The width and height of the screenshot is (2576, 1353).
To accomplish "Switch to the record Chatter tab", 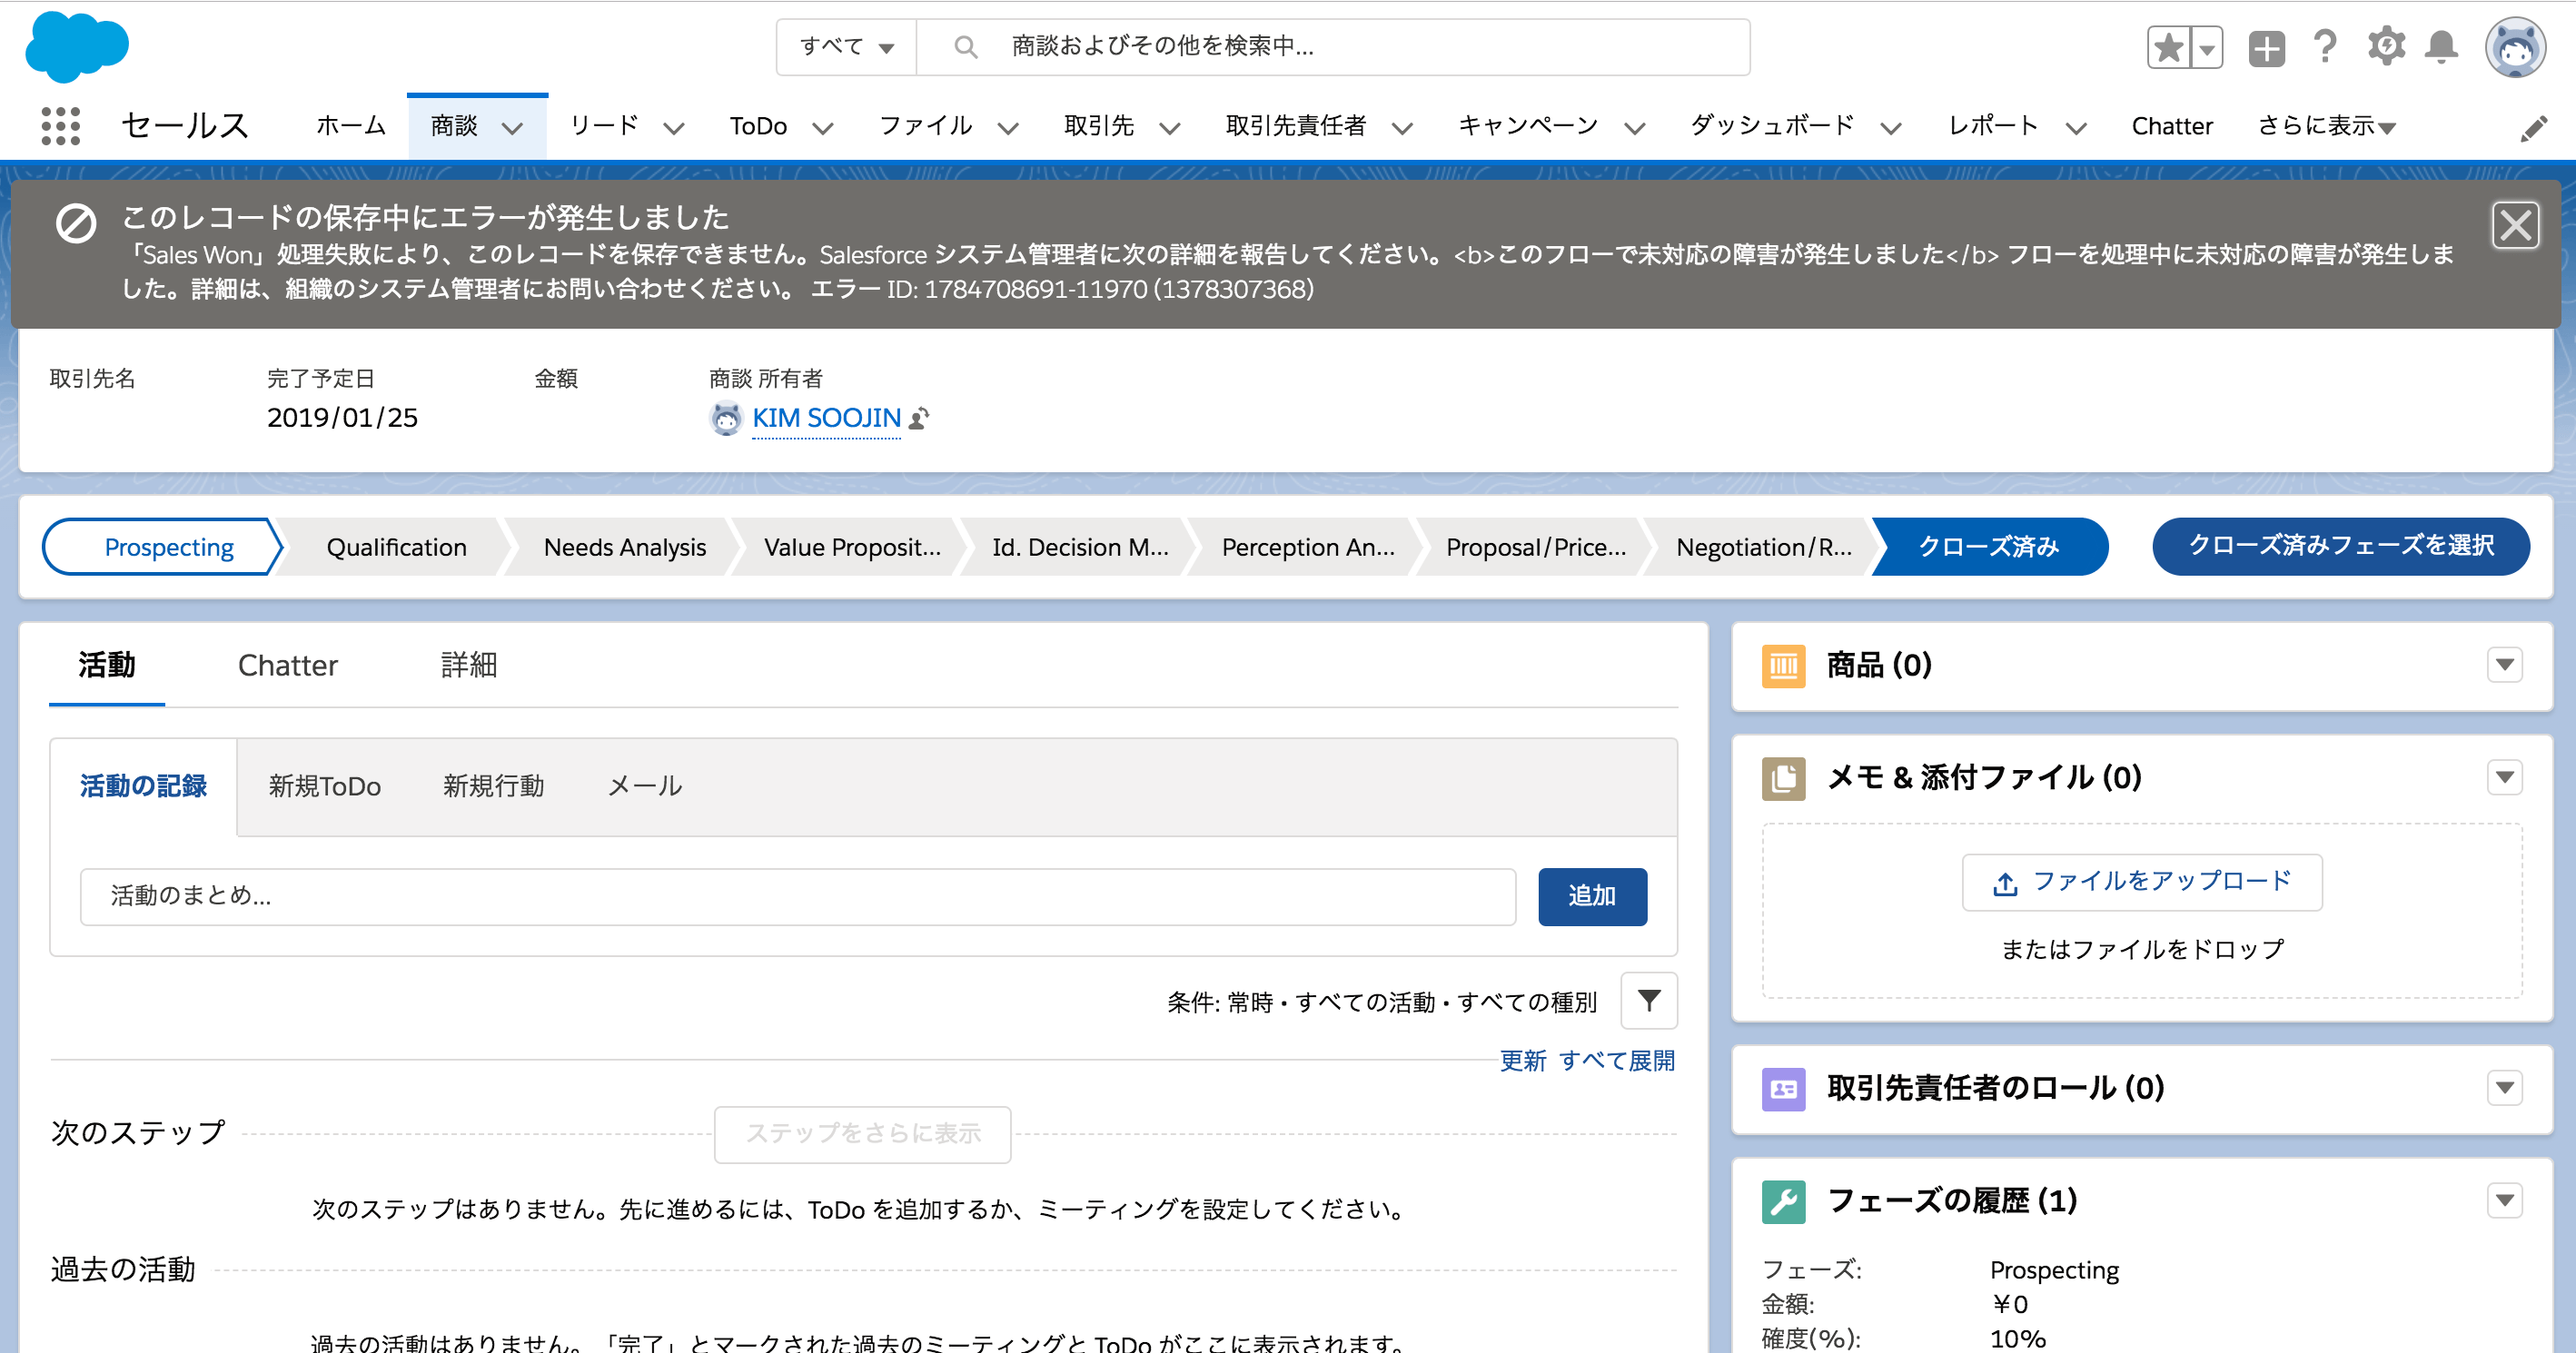I will (288, 666).
